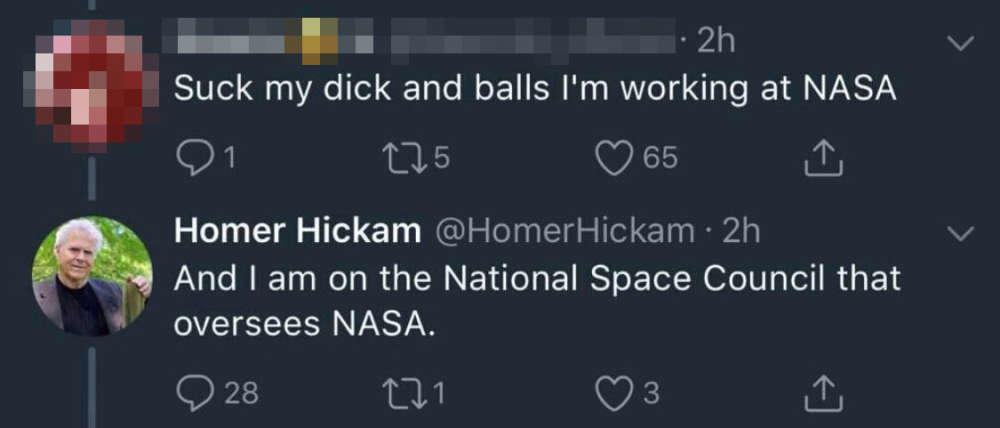The image size is (1000, 428).
Task: Open the chevron menu on the top tweet
Action: tap(960, 43)
